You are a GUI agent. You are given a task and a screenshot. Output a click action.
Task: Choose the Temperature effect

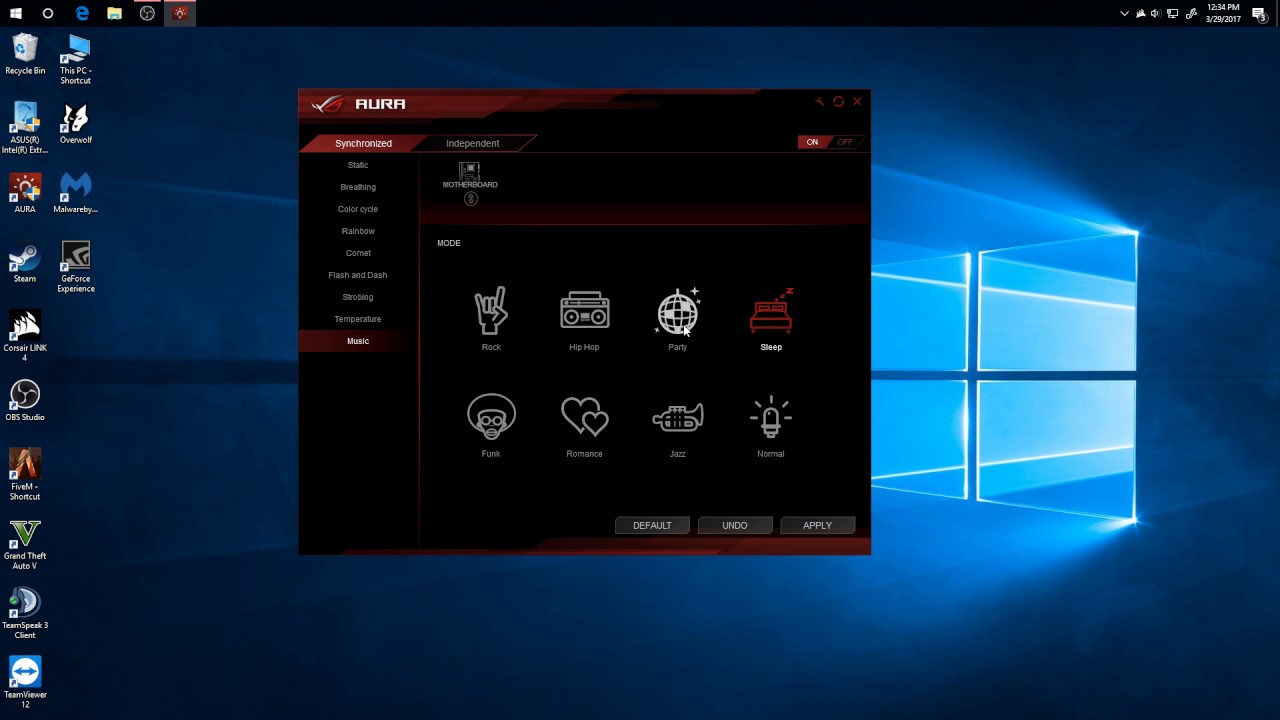tap(358, 319)
